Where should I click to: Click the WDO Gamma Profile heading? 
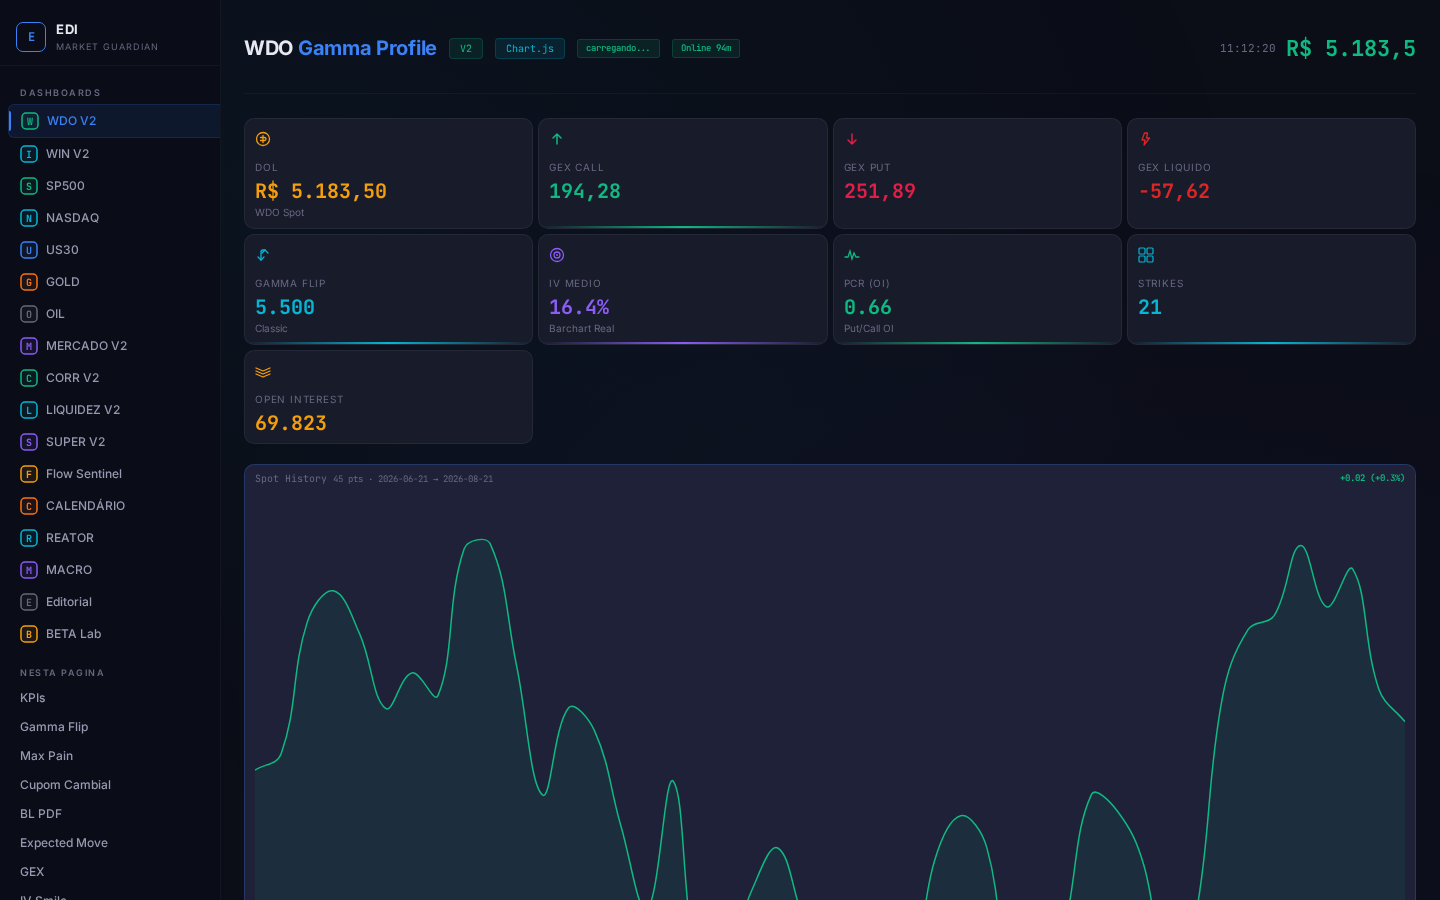click(340, 48)
